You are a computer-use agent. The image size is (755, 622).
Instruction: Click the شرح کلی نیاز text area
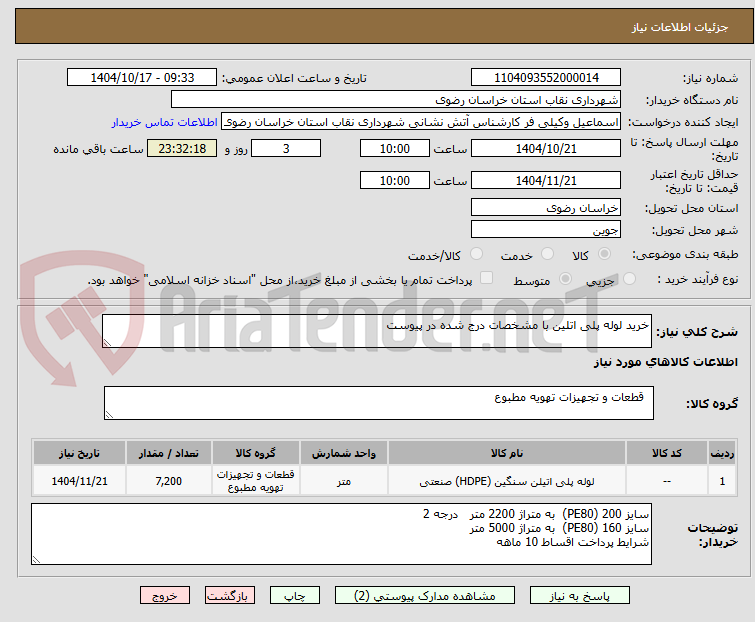tap(377, 331)
